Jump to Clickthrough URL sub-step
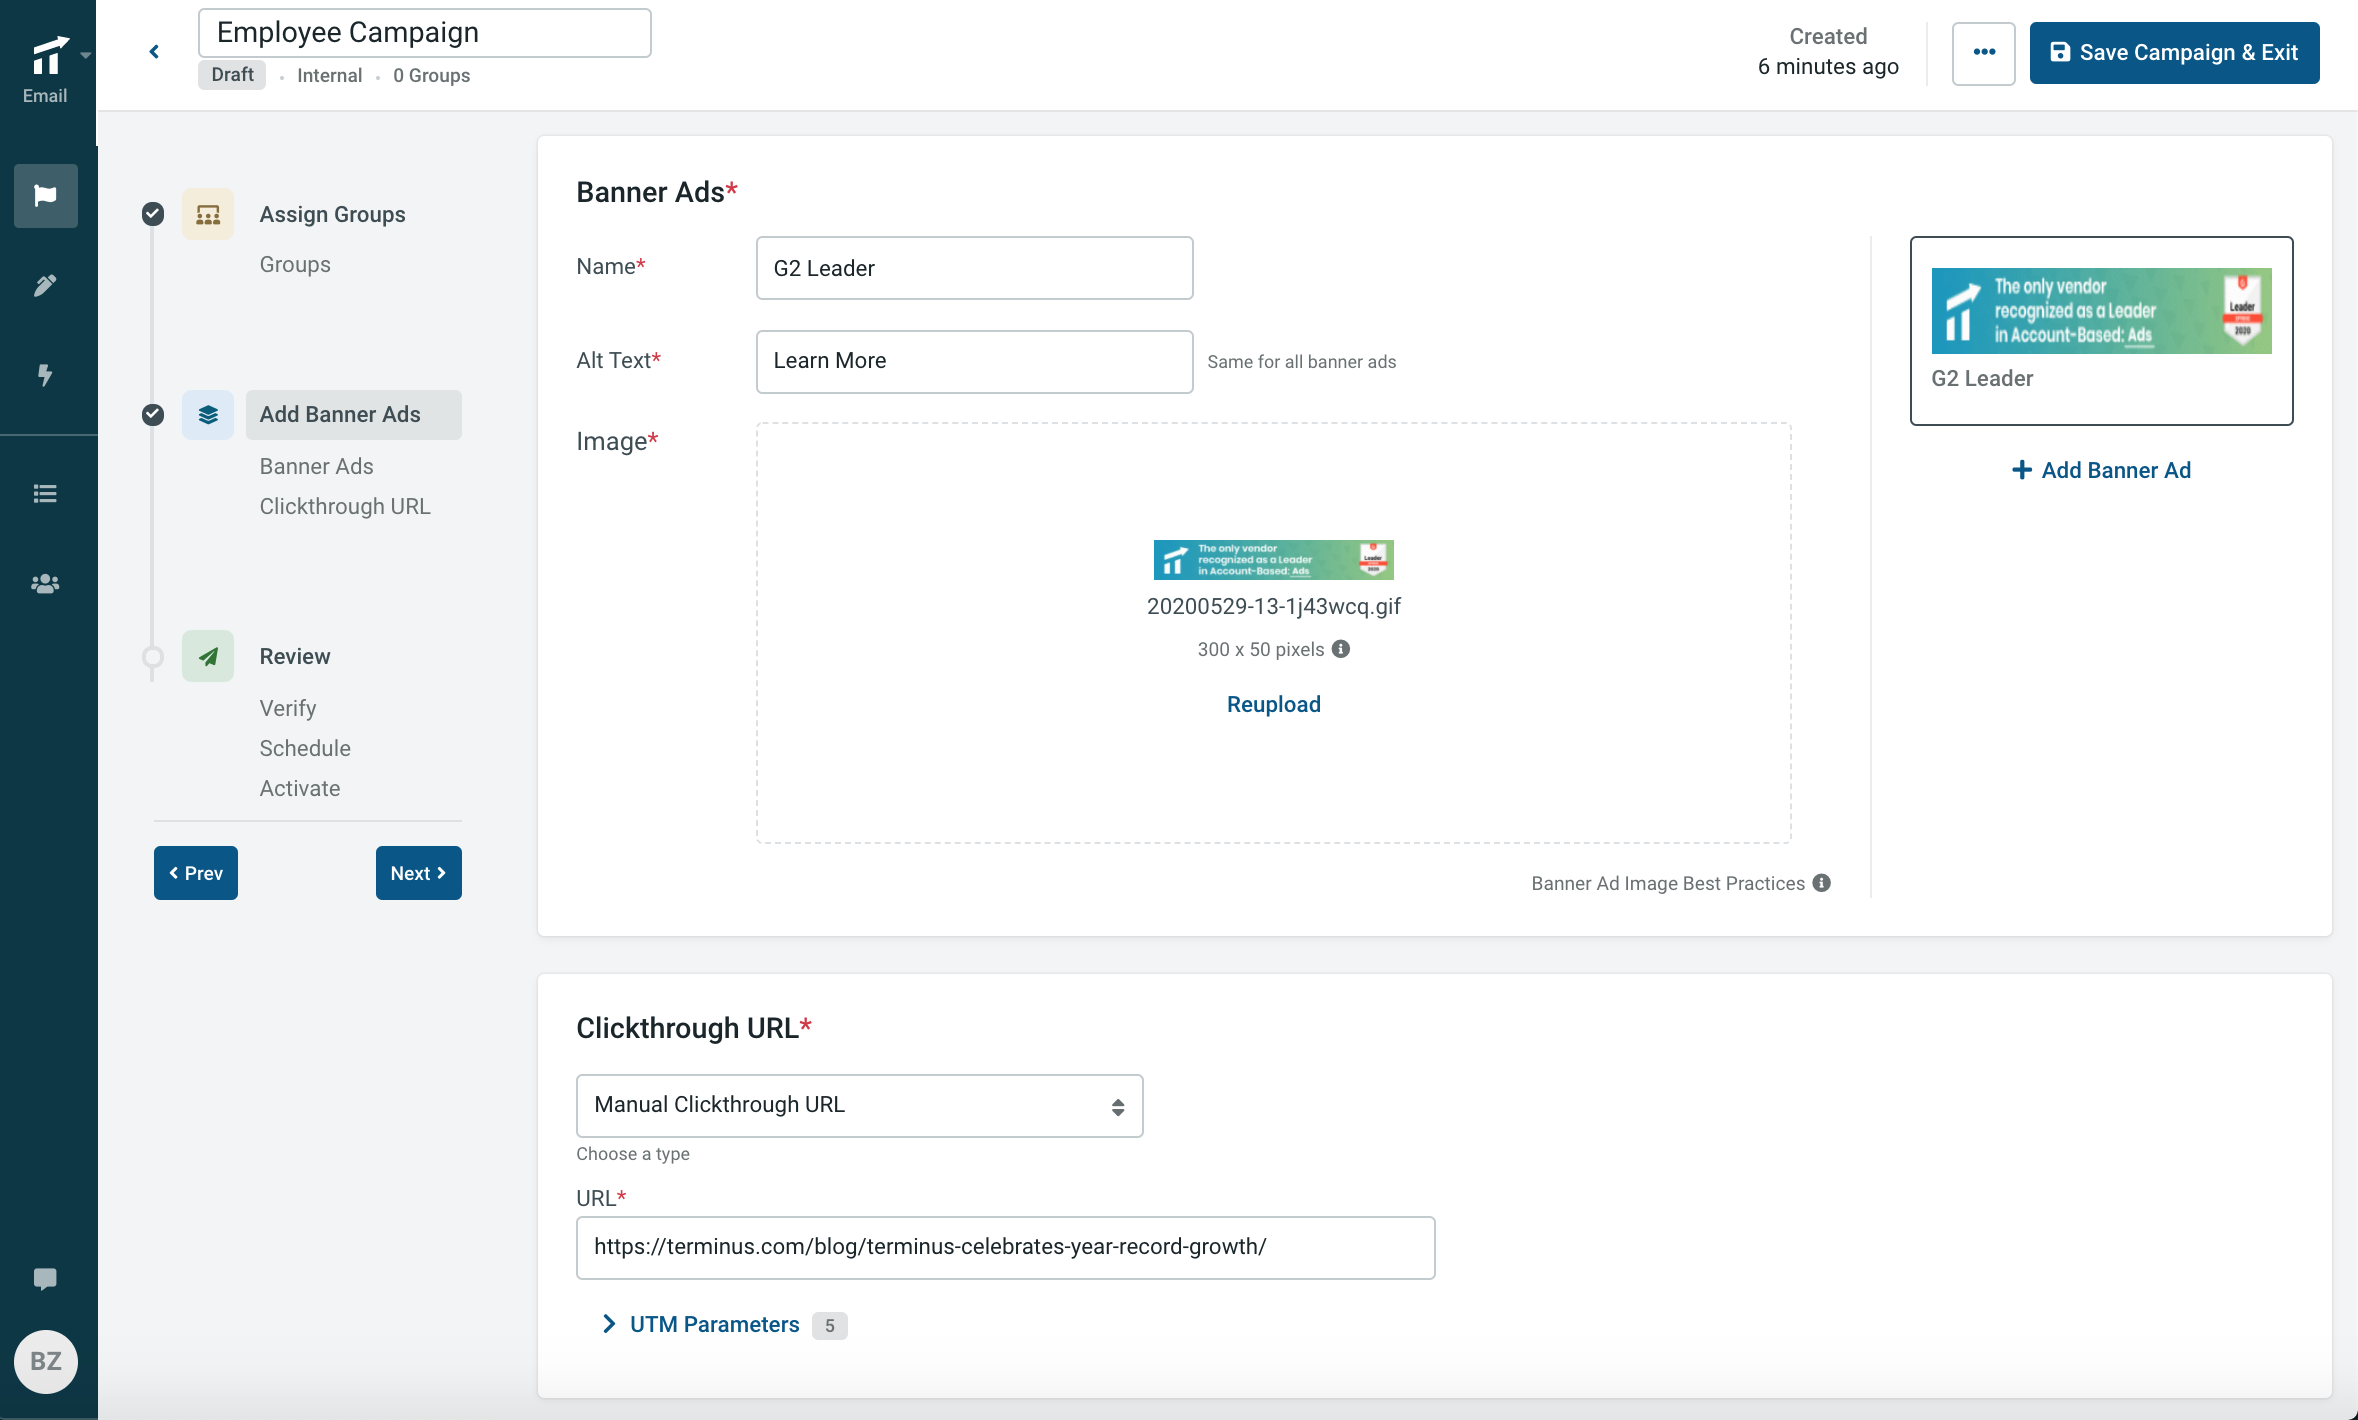The height and width of the screenshot is (1420, 2358). pyautogui.click(x=345, y=506)
